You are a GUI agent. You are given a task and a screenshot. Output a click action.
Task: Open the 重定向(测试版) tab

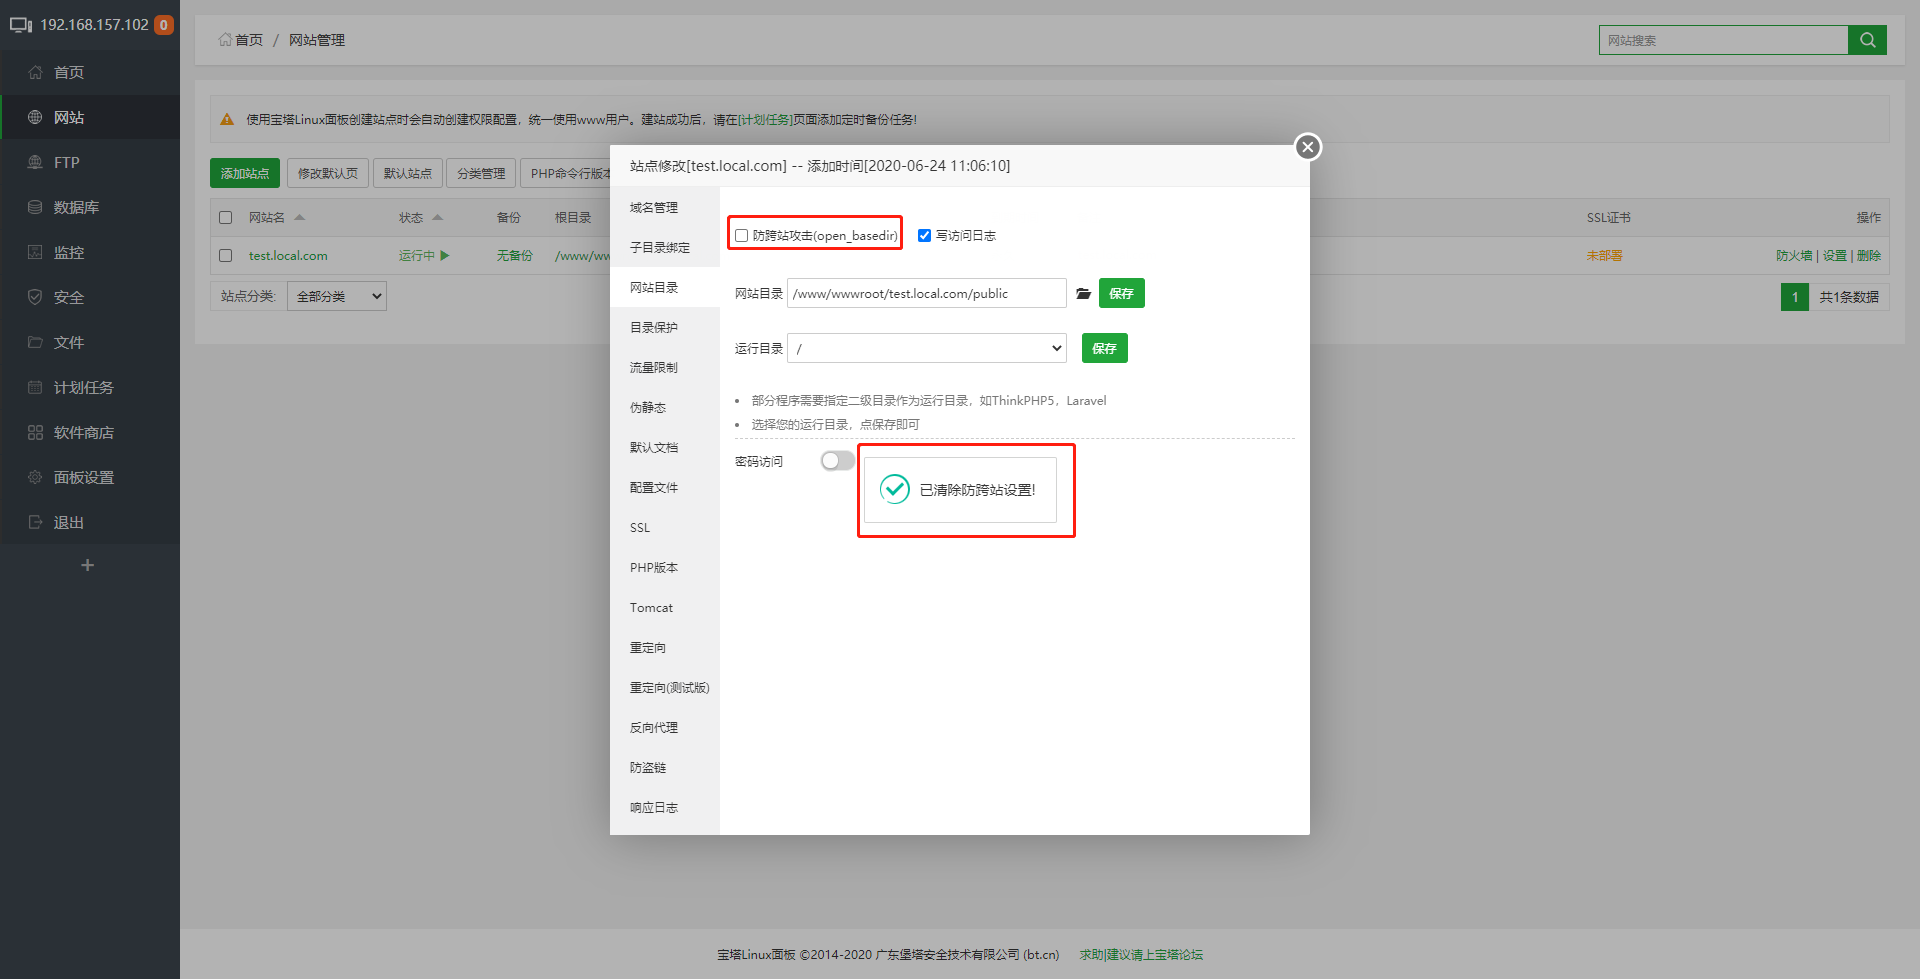[x=665, y=687]
